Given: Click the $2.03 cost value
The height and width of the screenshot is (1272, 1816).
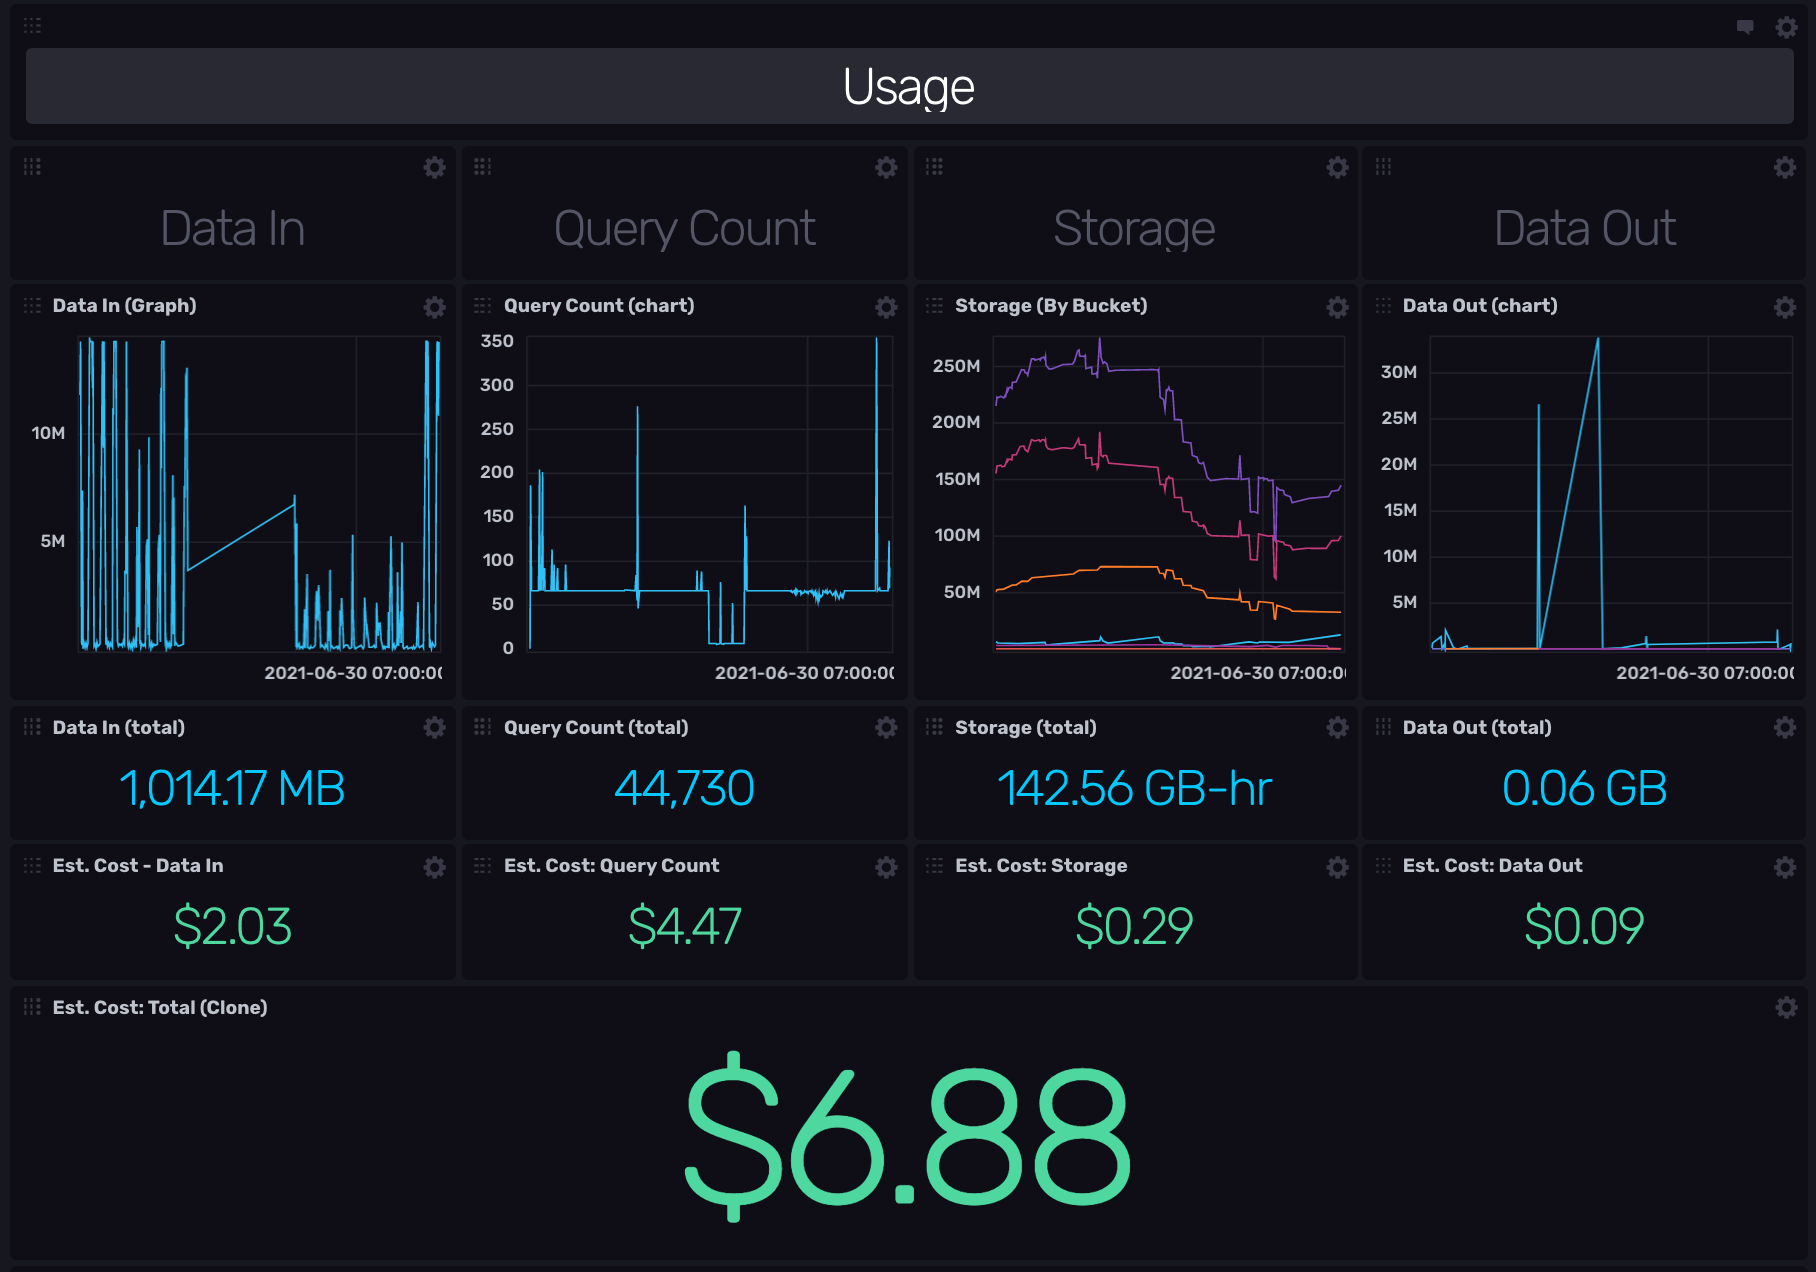Looking at the screenshot, I should pos(232,926).
